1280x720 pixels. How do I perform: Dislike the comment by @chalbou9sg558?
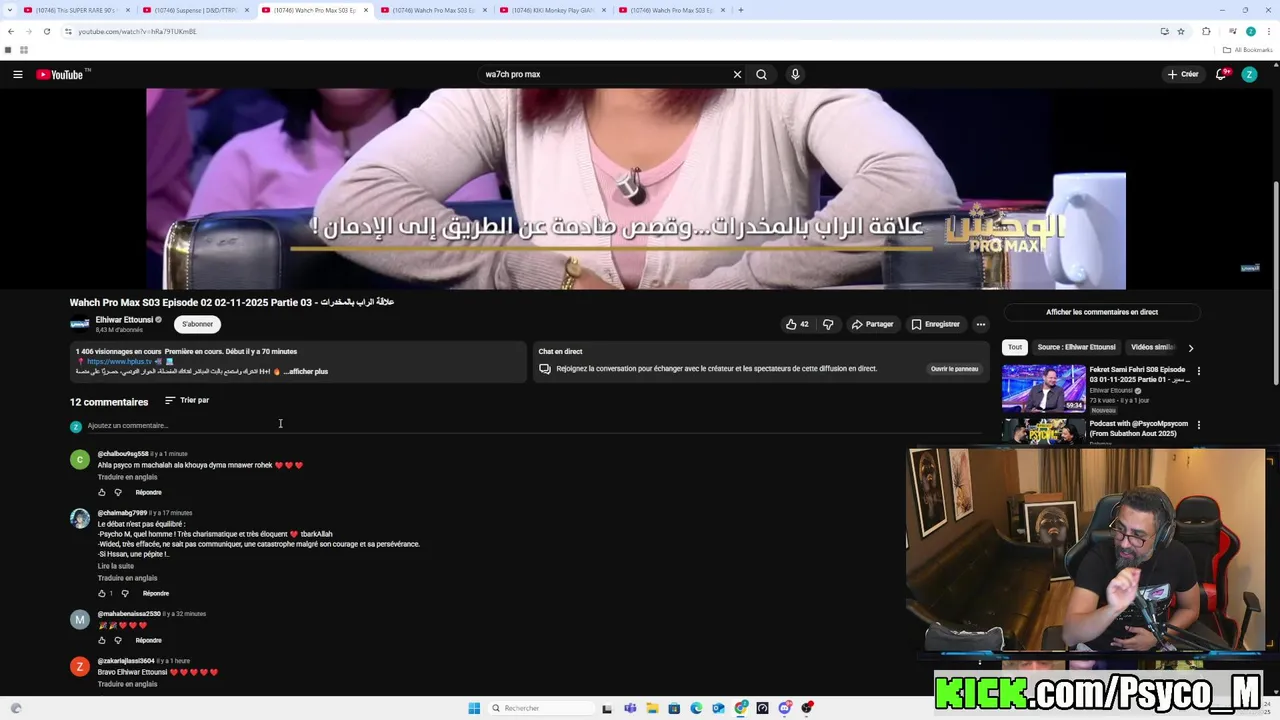117,492
